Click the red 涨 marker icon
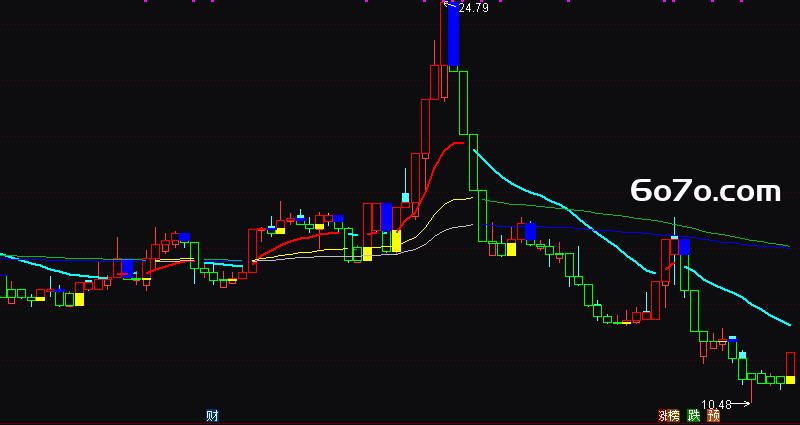 point(662,415)
